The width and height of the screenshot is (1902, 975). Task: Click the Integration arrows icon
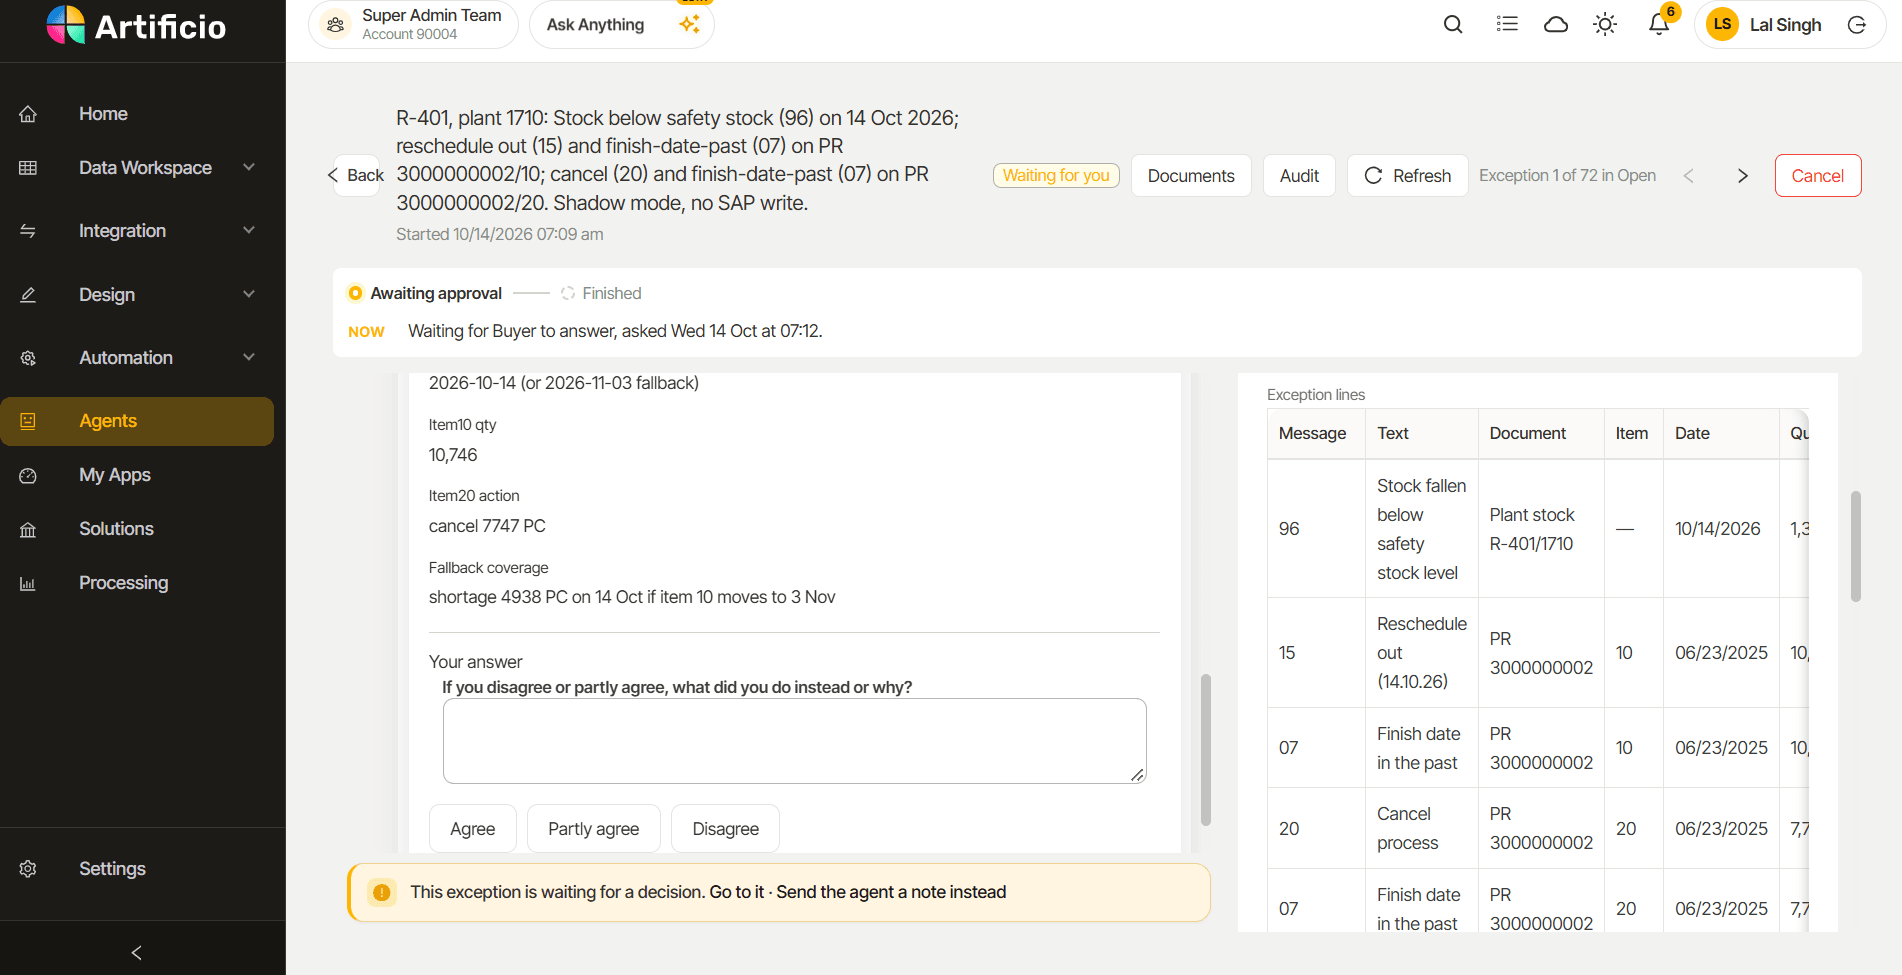point(28,231)
